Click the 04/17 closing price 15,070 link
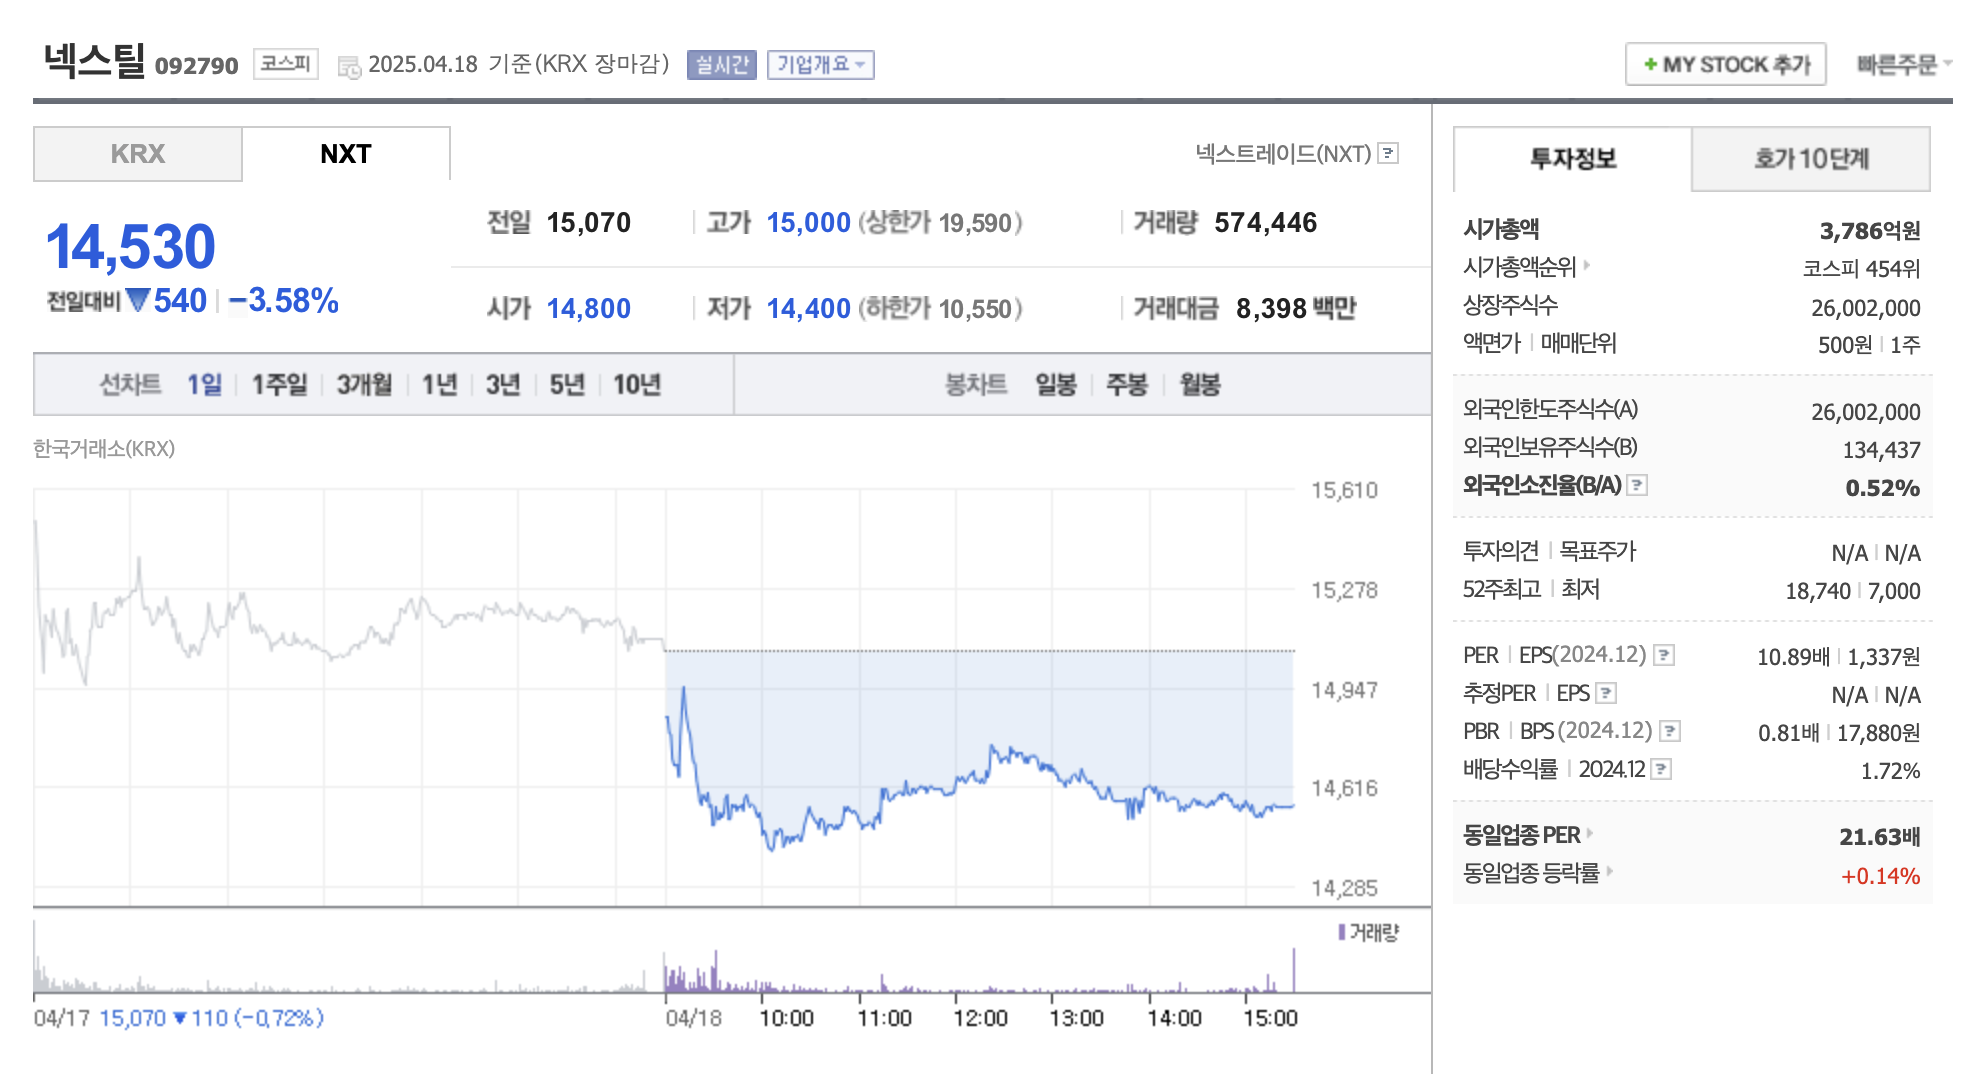1976x1074 pixels. tap(132, 1017)
